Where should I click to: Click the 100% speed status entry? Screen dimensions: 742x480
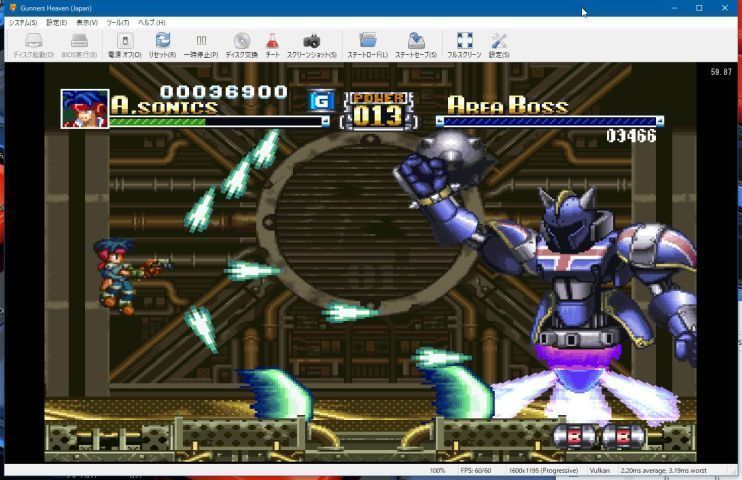(437, 471)
